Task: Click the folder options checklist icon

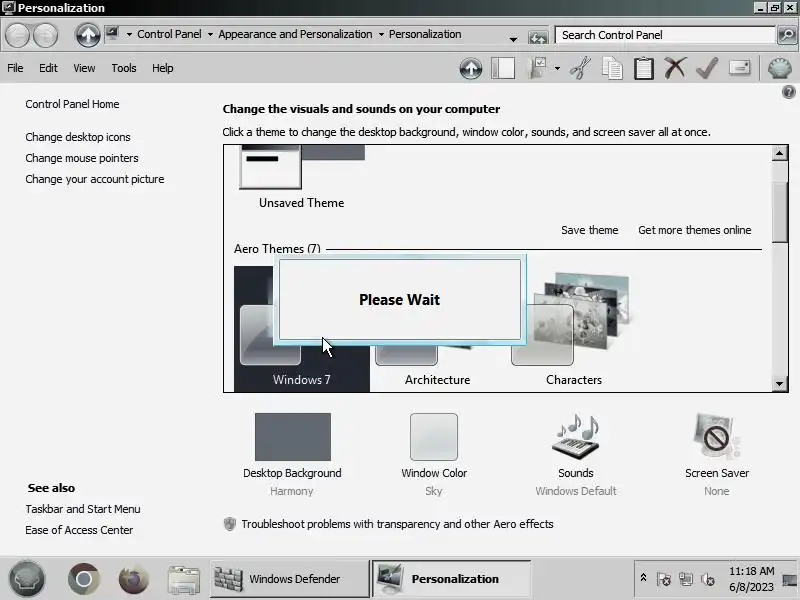Action: click(x=538, y=68)
